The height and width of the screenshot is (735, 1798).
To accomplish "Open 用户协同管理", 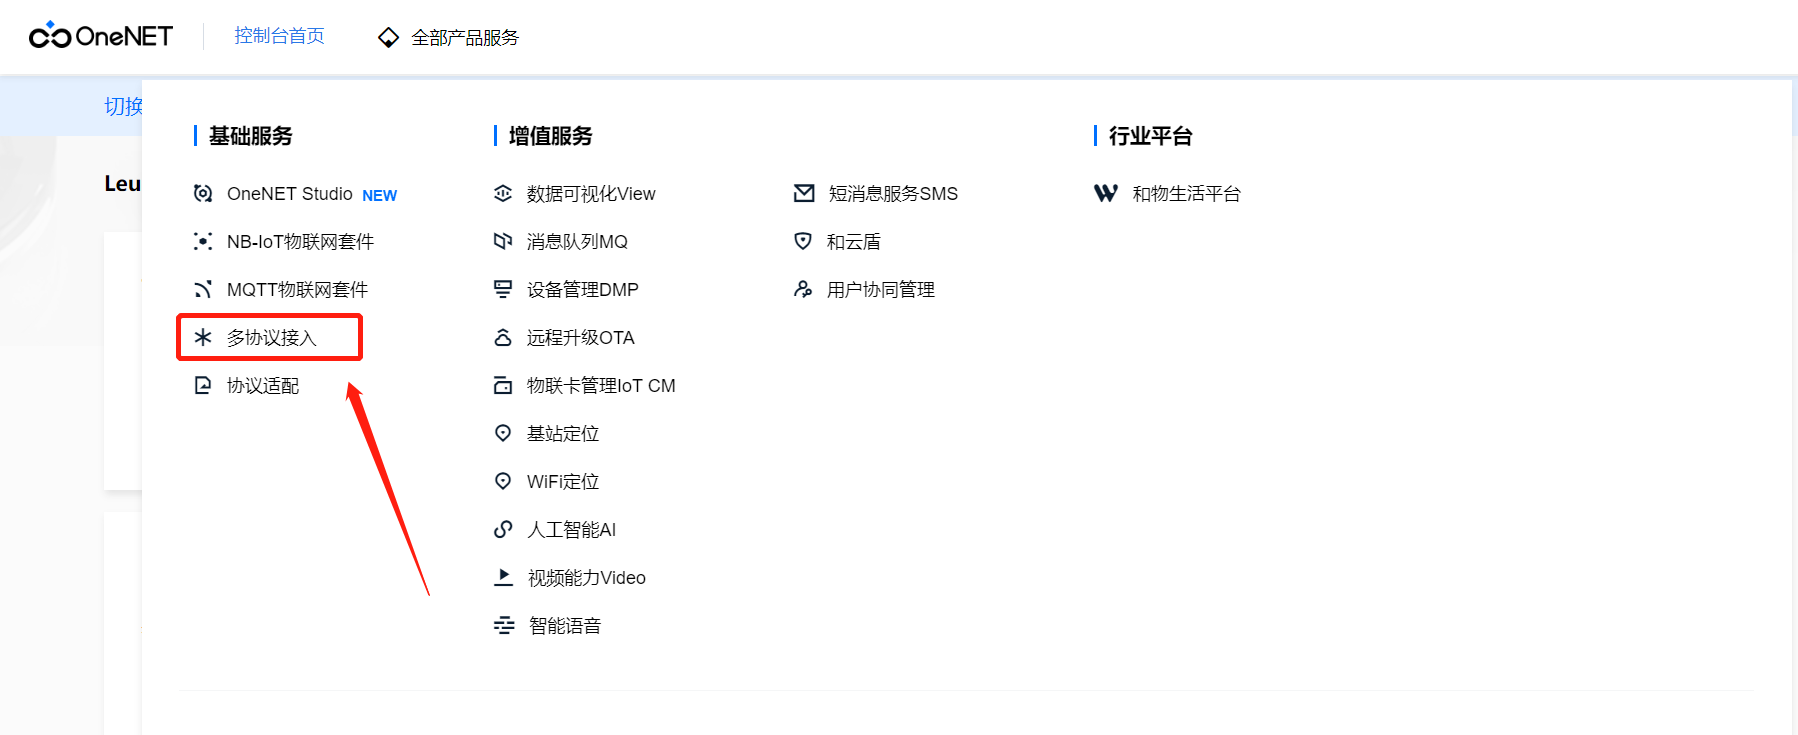I will click(881, 290).
